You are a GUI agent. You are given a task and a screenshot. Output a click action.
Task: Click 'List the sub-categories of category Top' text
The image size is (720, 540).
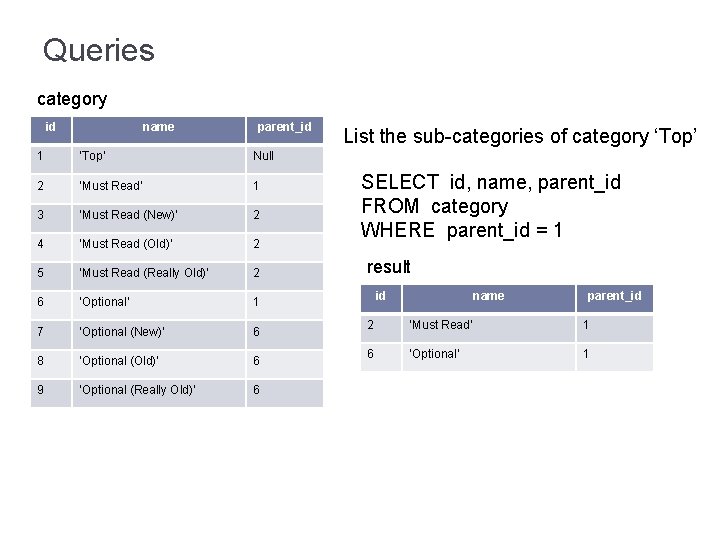[519, 136]
